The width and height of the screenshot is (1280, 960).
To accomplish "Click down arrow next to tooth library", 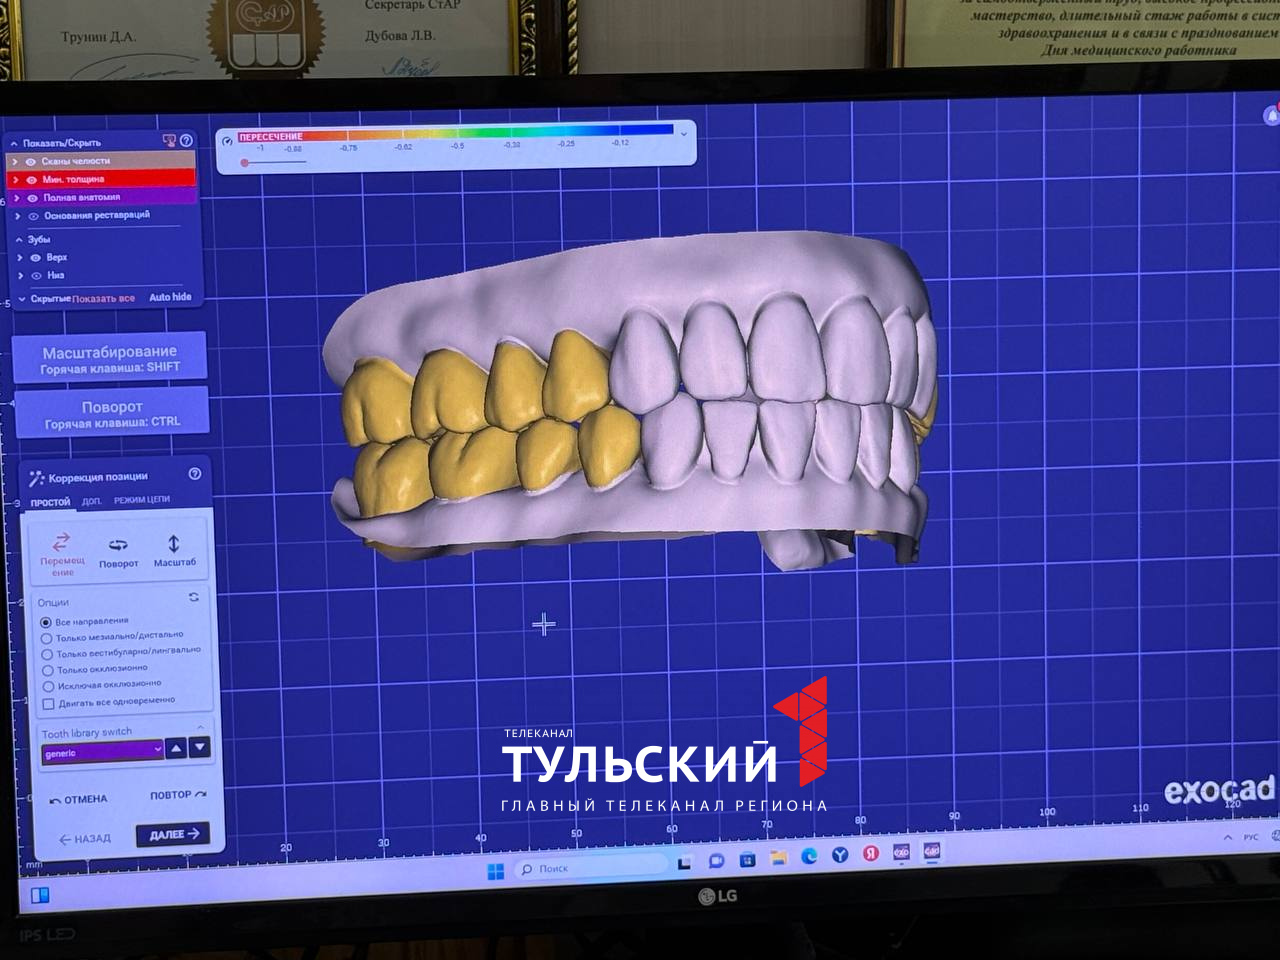I will tap(200, 747).
